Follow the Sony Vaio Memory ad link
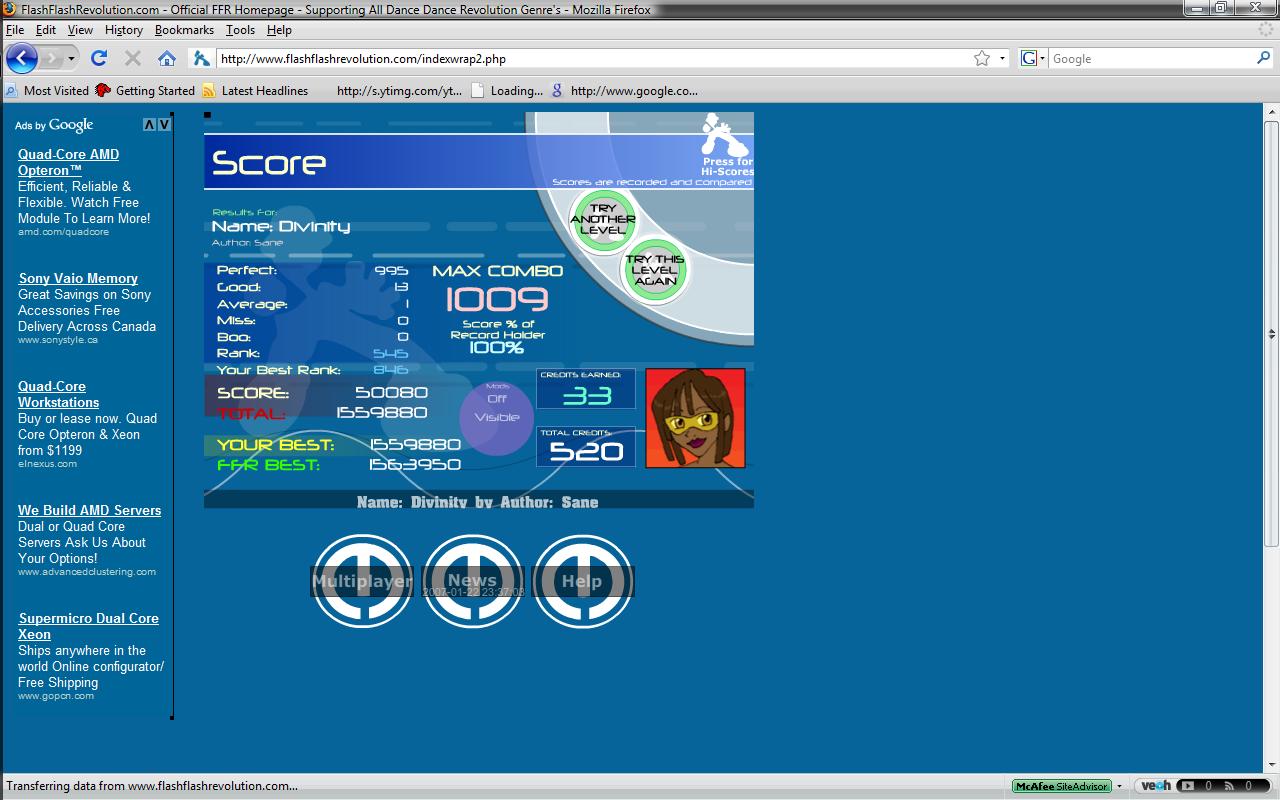1280x800 pixels. tap(78, 278)
